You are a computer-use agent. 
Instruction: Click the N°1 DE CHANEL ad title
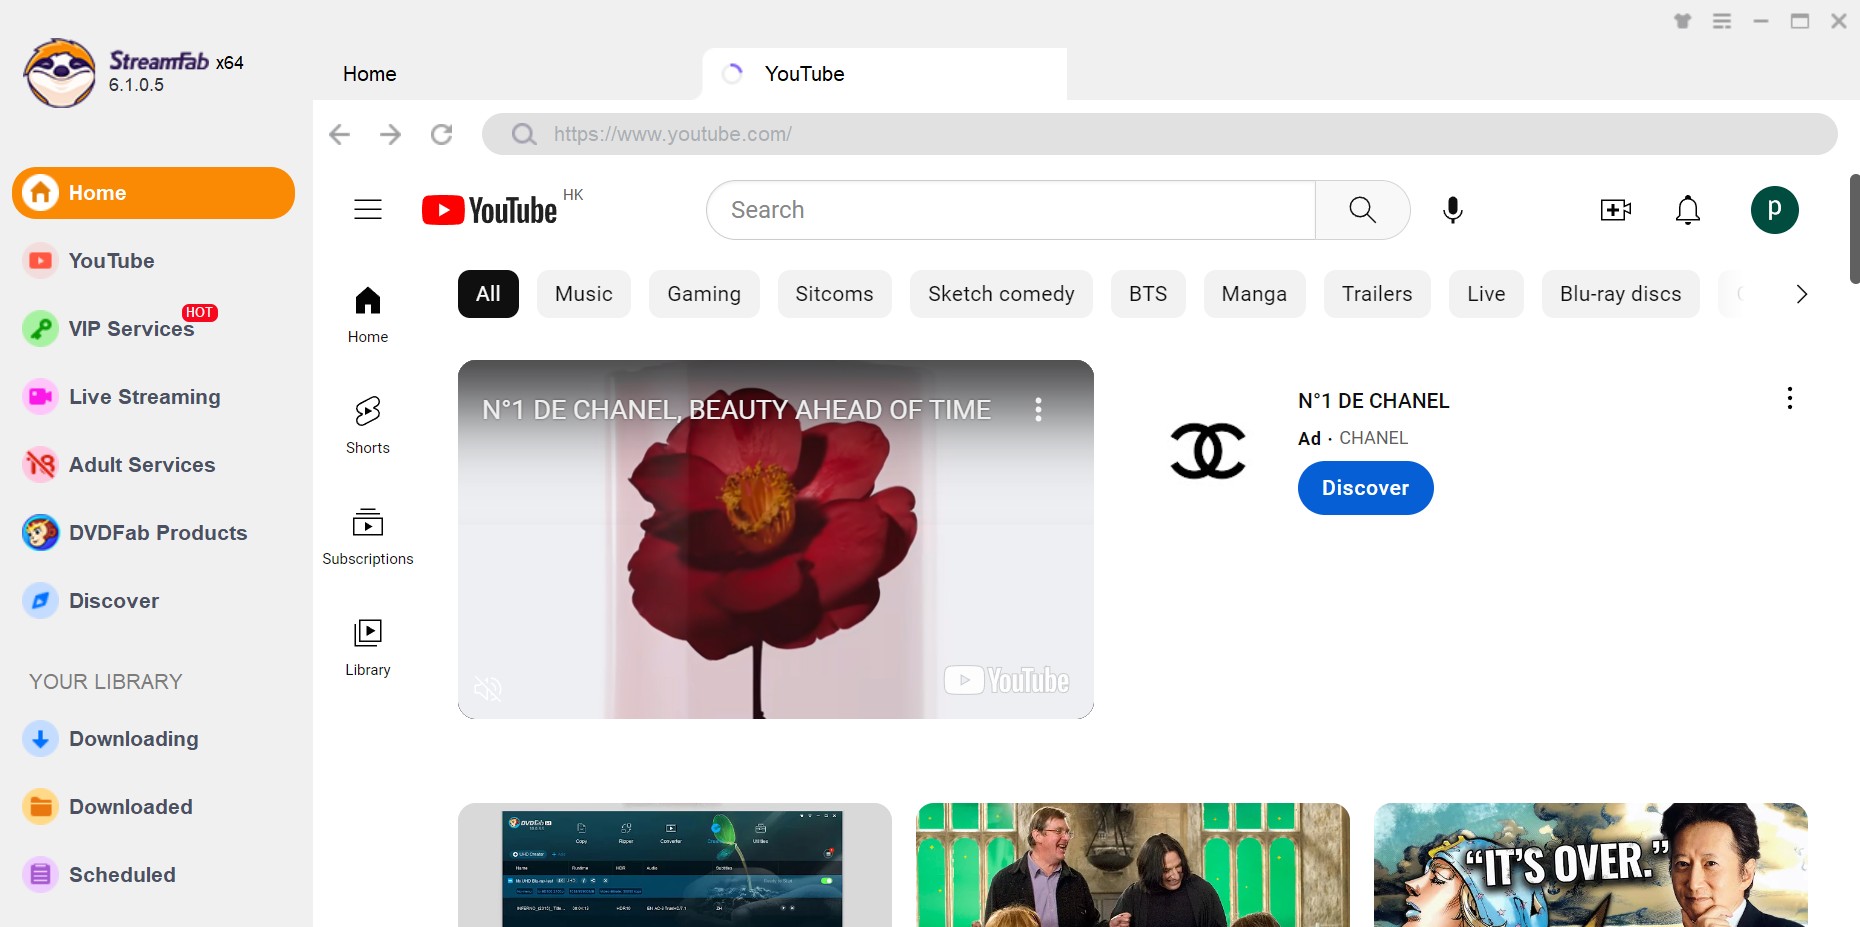point(1373,401)
